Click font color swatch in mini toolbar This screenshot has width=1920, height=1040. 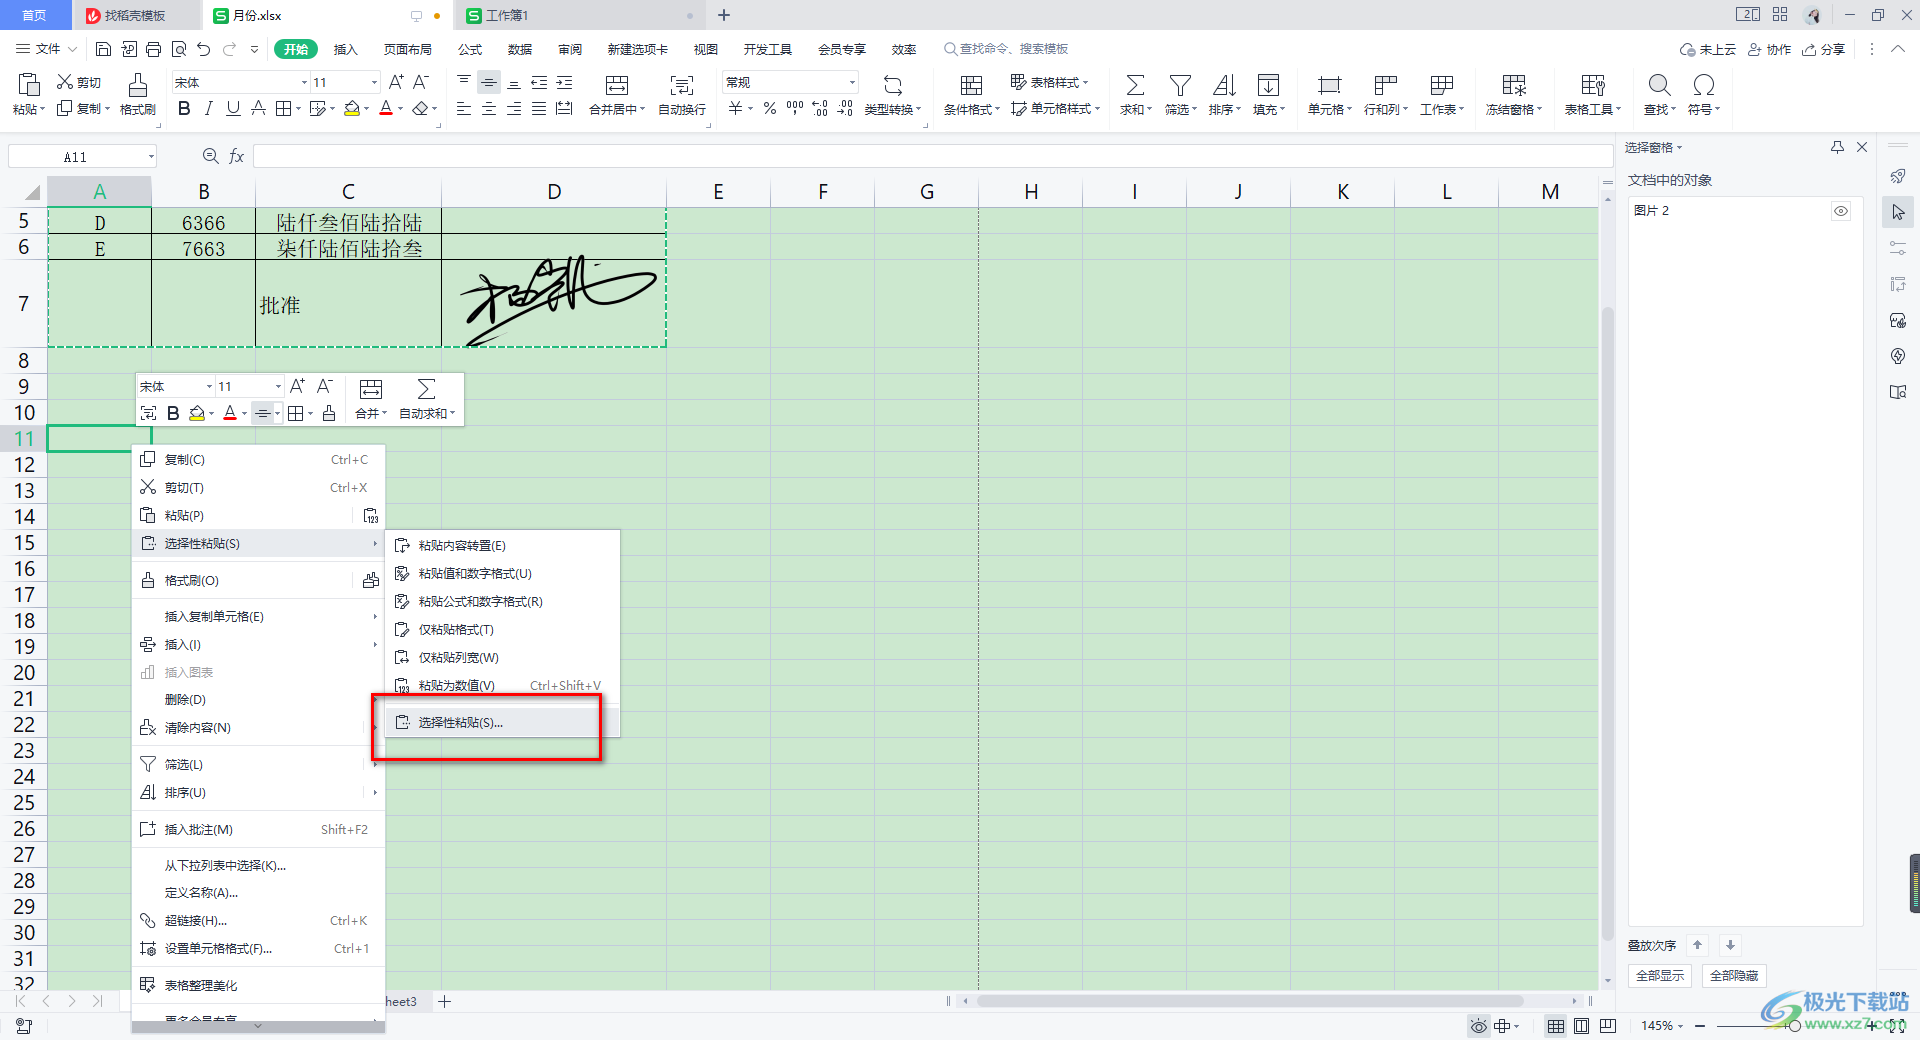(230, 413)
